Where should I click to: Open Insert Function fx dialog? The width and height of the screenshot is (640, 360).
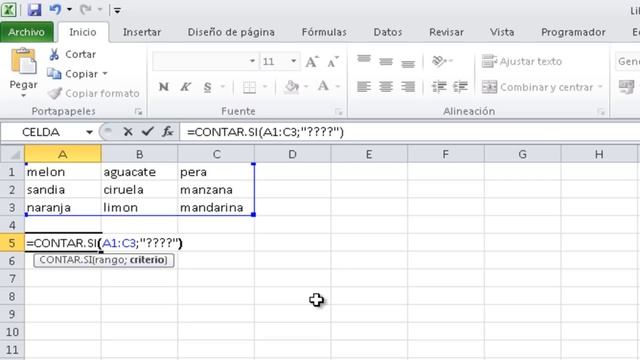(x=167, y=132)
